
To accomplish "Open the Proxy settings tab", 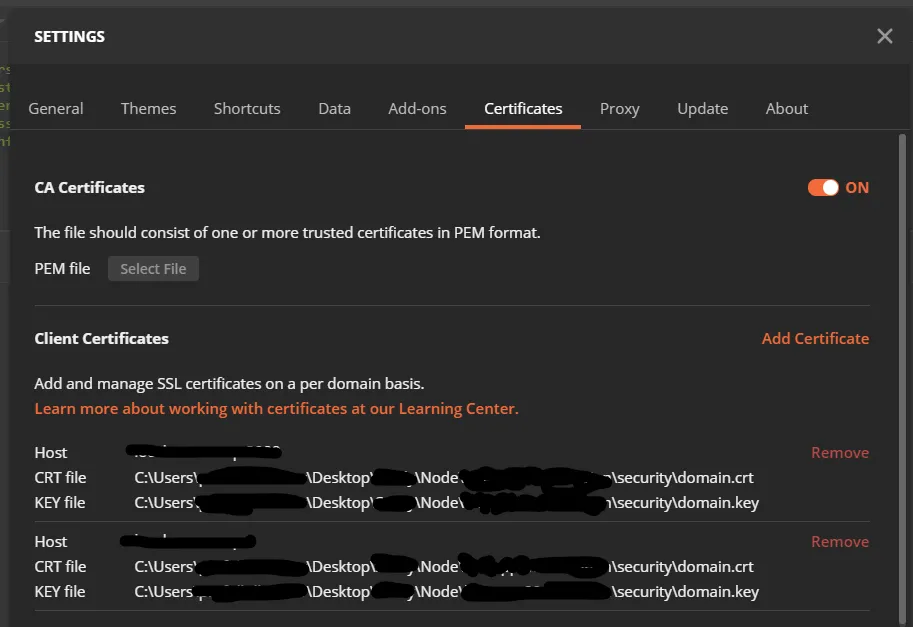I will click(x=619, y=109).
